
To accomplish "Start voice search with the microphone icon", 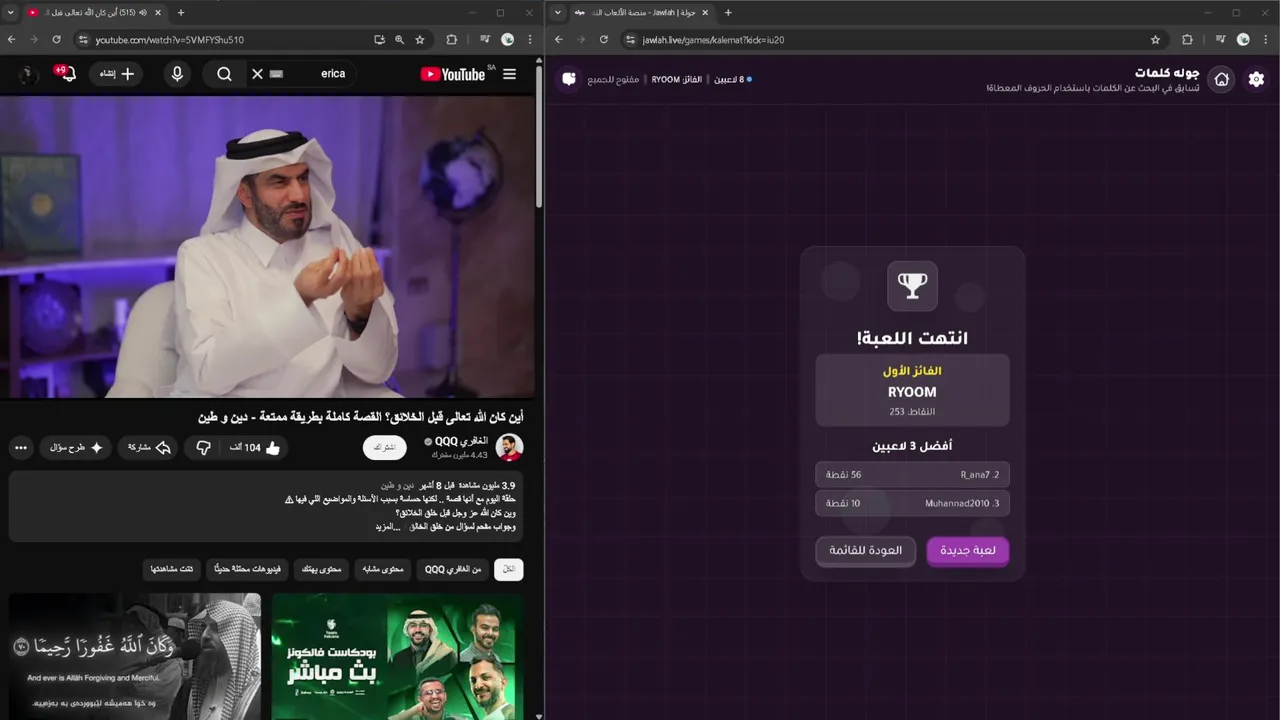I will coord(177,74).
